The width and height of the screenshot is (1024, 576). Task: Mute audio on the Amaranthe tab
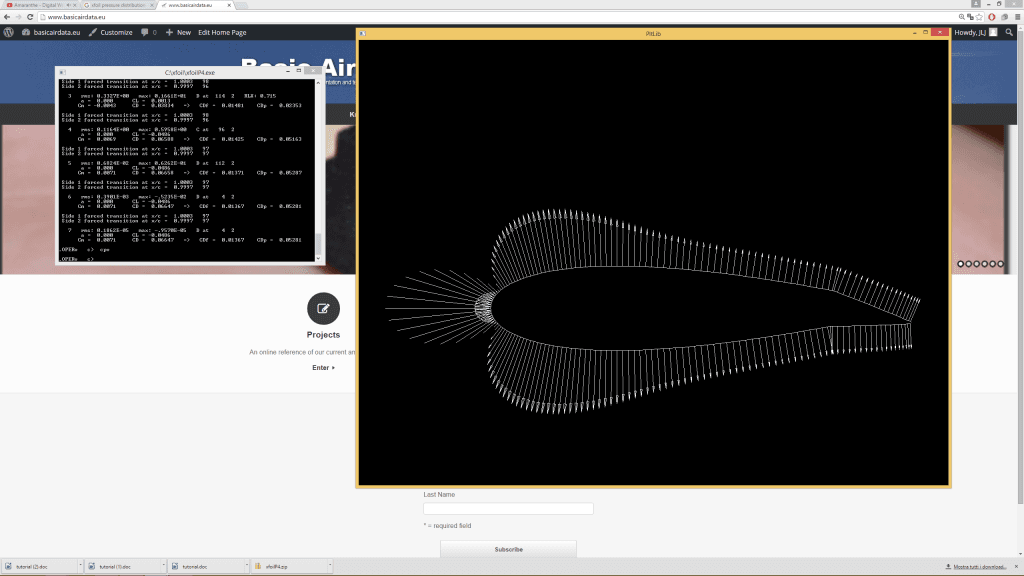click(68, 5)
